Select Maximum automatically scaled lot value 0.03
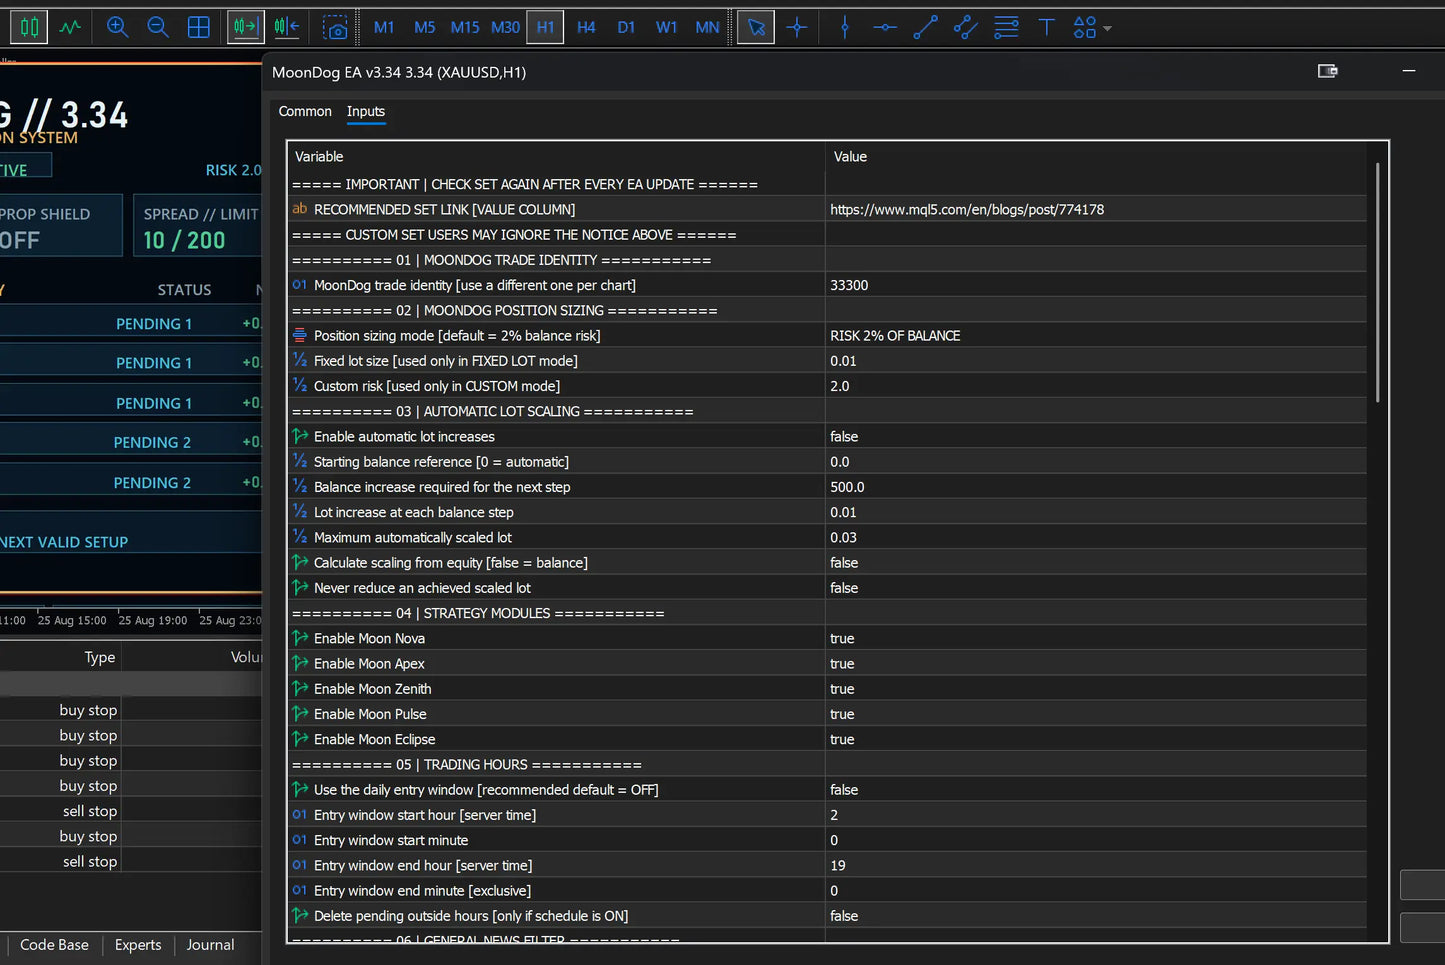This screenshot has height=965, width=1445. (1096, 537)
